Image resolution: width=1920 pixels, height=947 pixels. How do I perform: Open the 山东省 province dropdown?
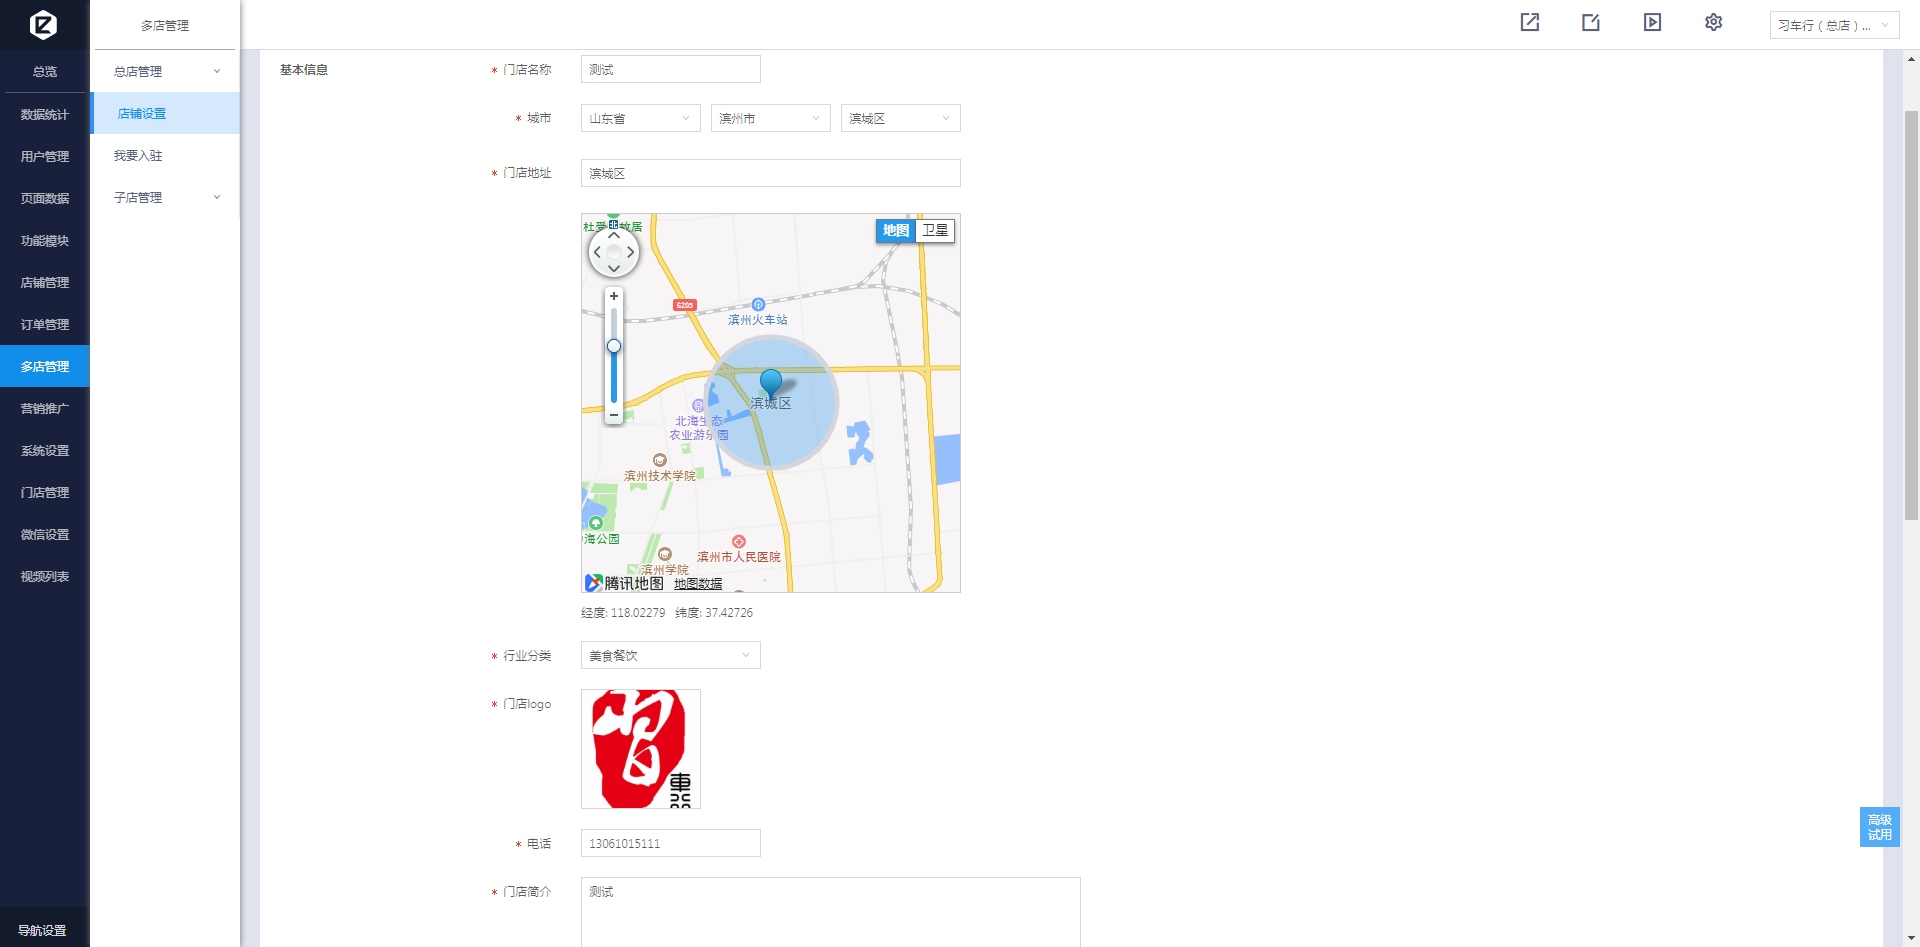640,118
